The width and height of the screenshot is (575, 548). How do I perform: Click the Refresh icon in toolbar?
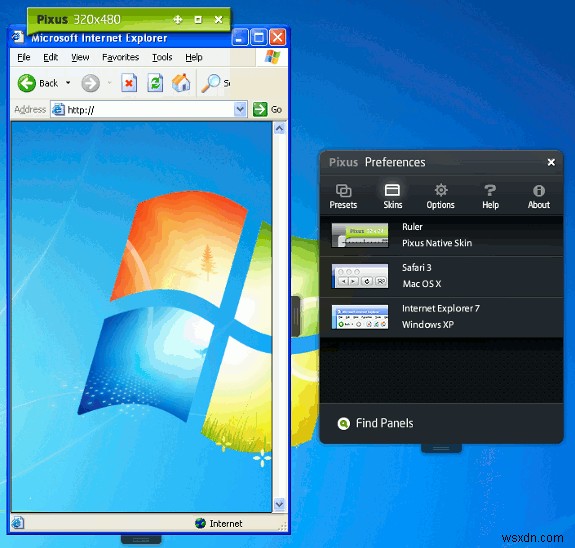point(155,83)
